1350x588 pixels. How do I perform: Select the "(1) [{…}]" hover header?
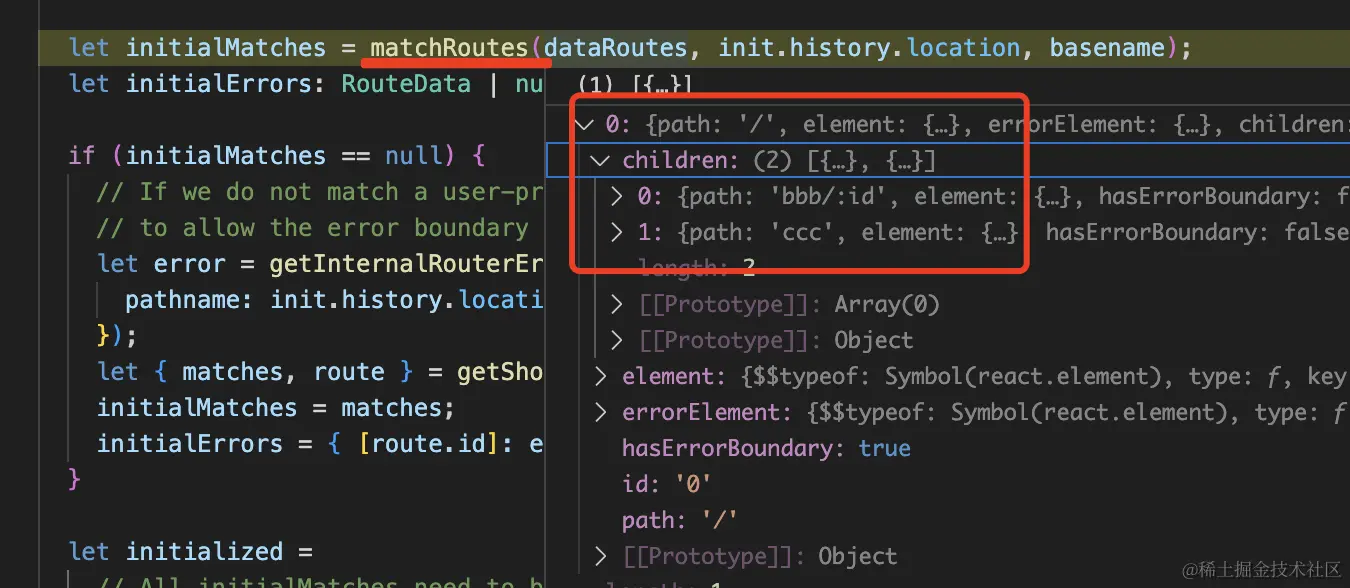pos(634,84)
